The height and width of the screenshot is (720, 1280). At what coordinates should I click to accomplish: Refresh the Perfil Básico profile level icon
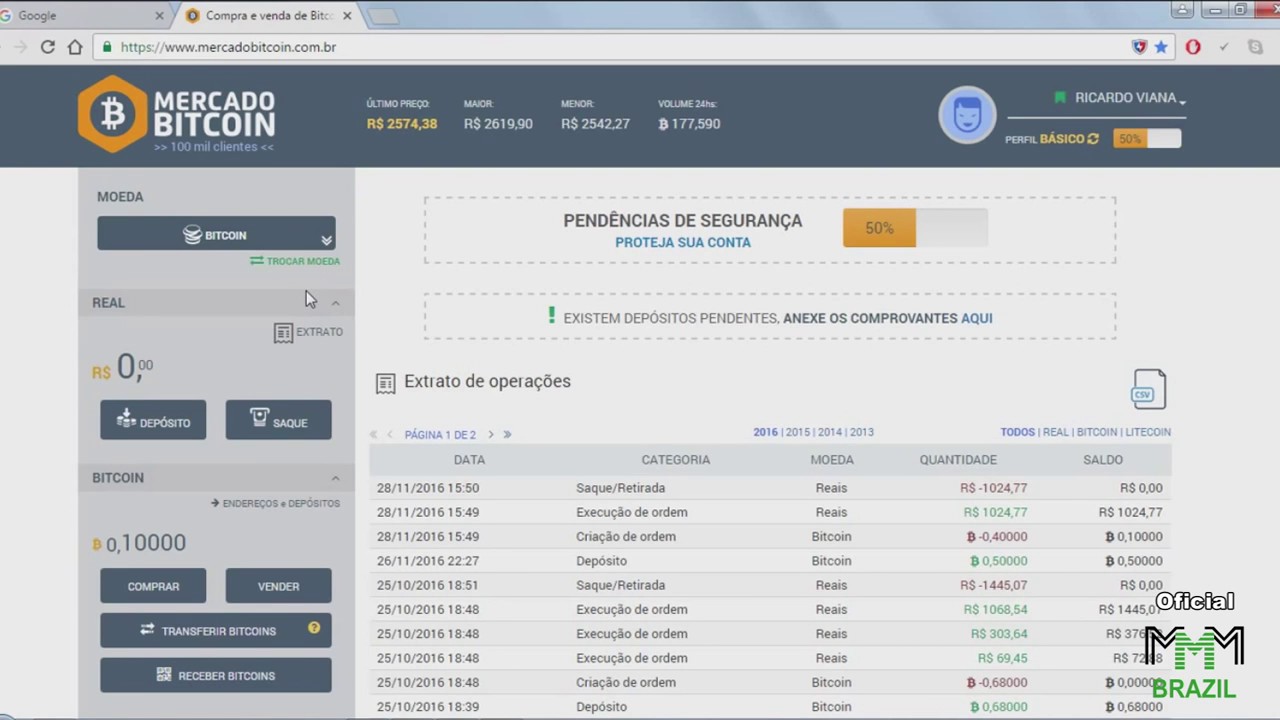(1093, 139)
